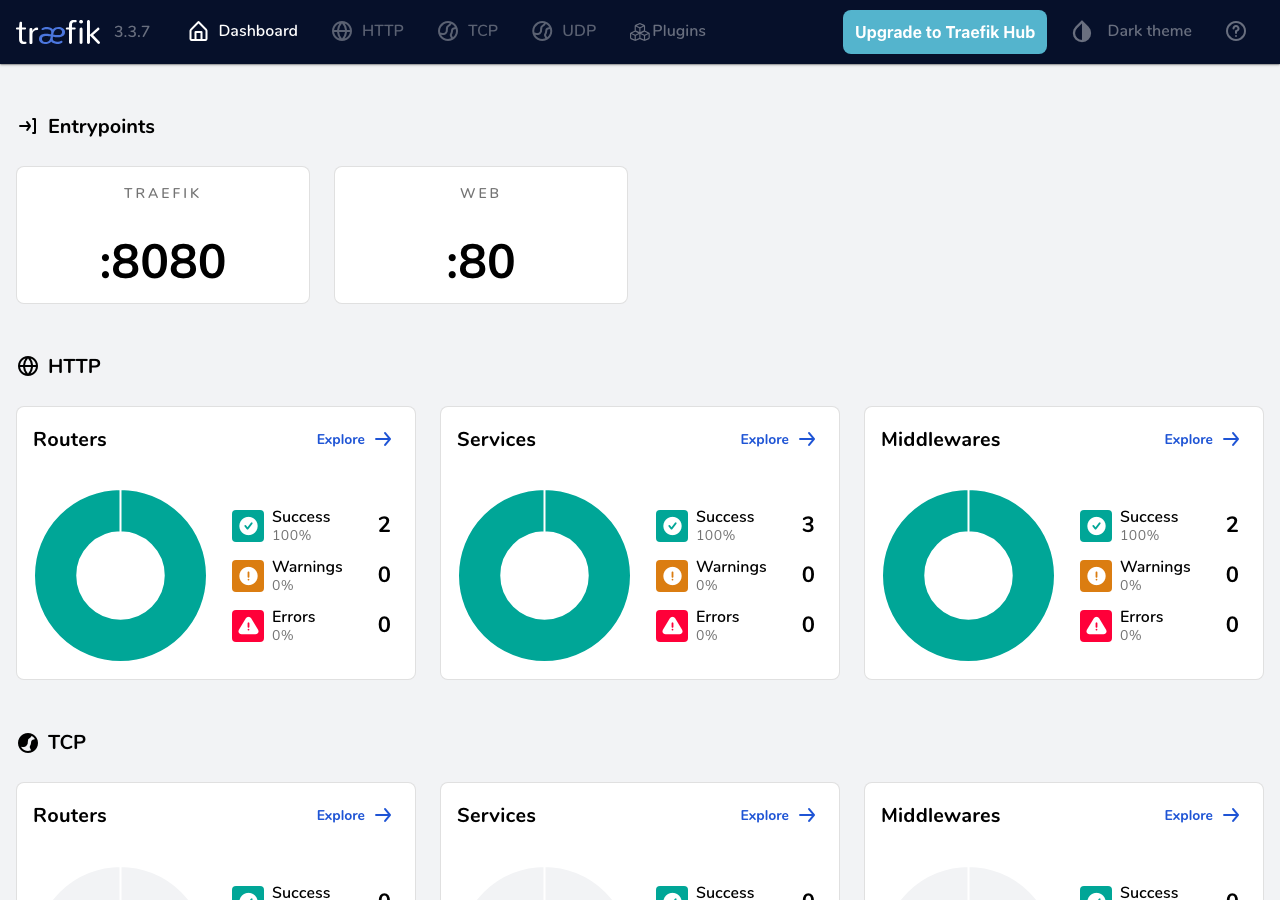Click TCP Routers card title
The image size is (1280, 900).
(70, 815)
